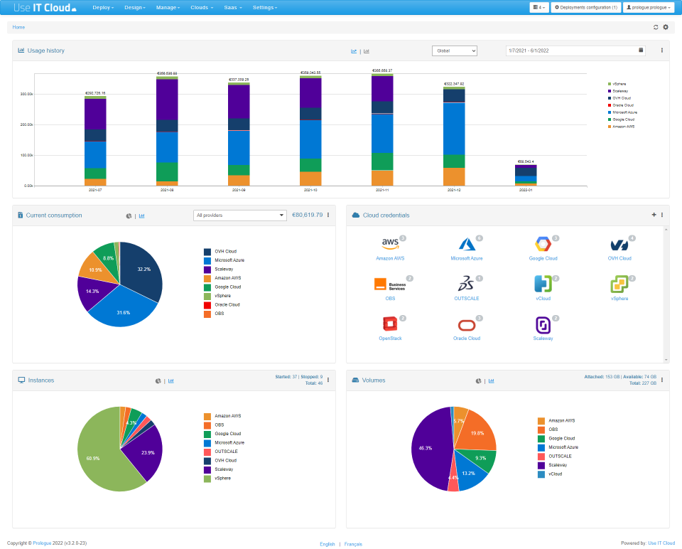Switch Instances panel to bar chart view
This screenshot has height=549, width=682.
pos(171,381)
